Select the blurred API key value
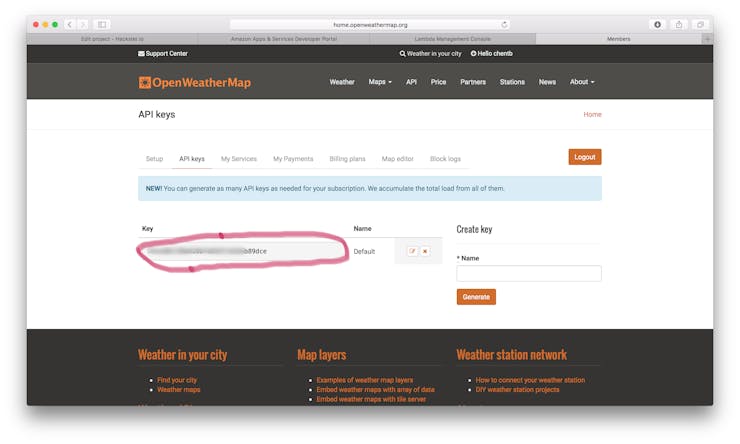Image resolution: width=740 pixels, height=444 pixels. tap(208, 251)
